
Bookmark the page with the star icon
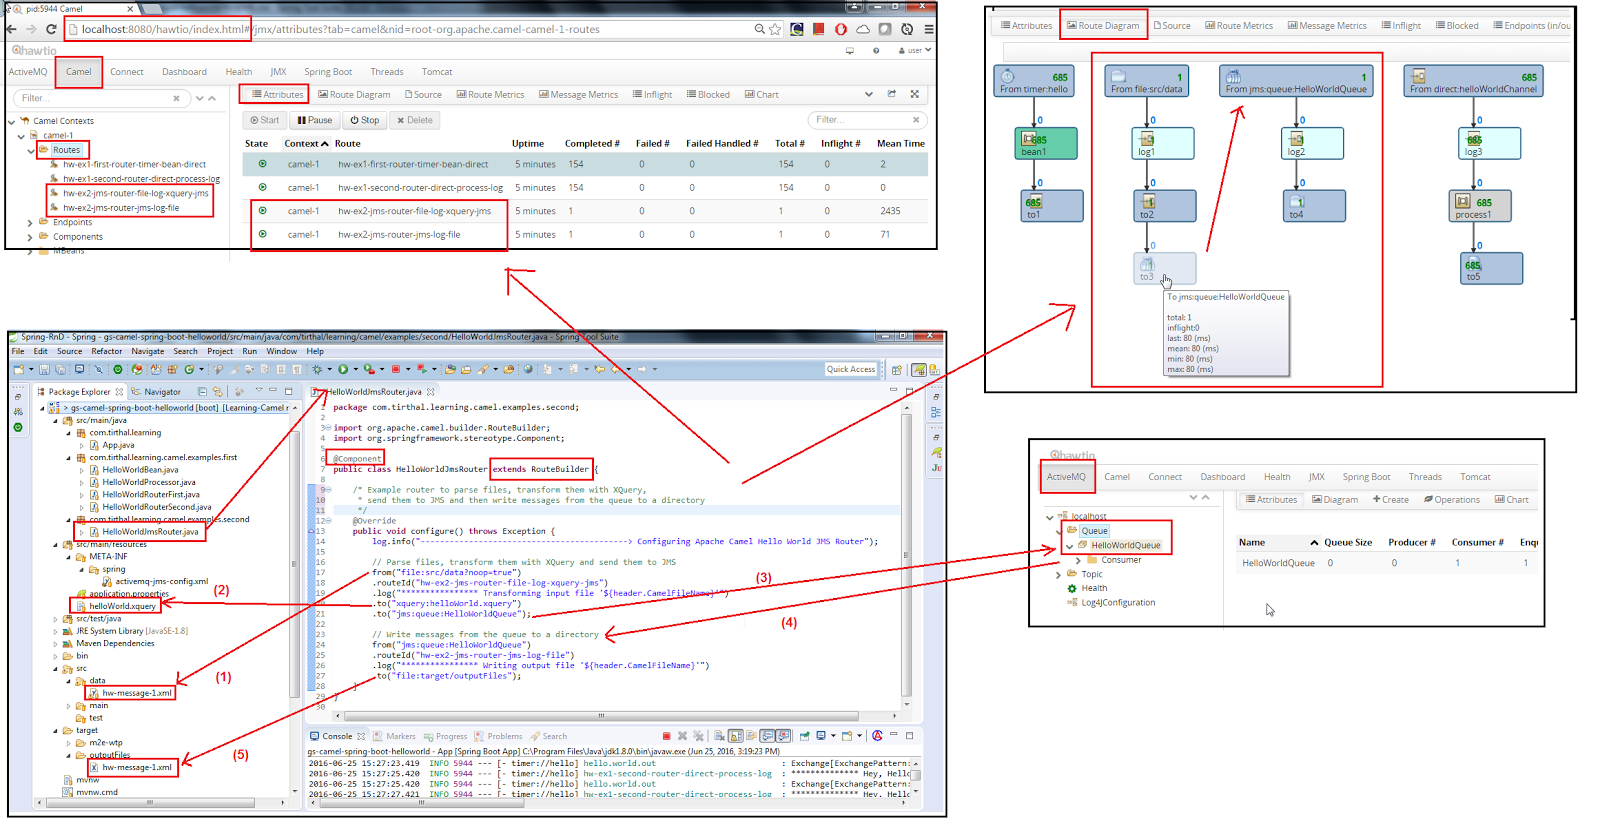[775, 29]
